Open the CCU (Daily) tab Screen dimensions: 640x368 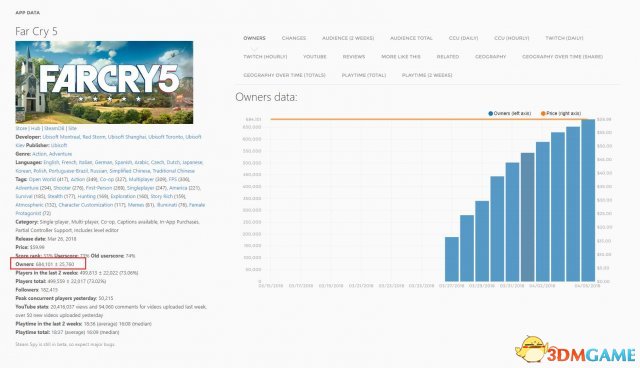click(463, 38)
